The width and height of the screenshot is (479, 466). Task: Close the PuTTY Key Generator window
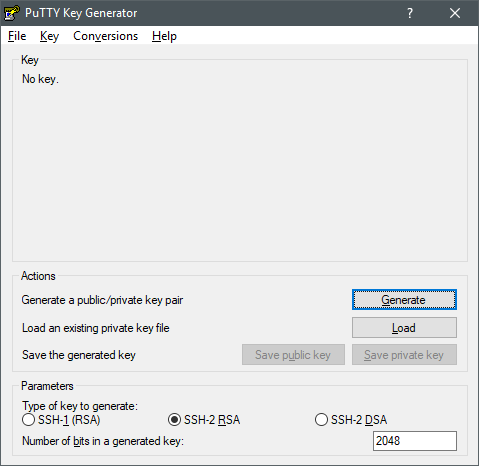coord(455,13)
